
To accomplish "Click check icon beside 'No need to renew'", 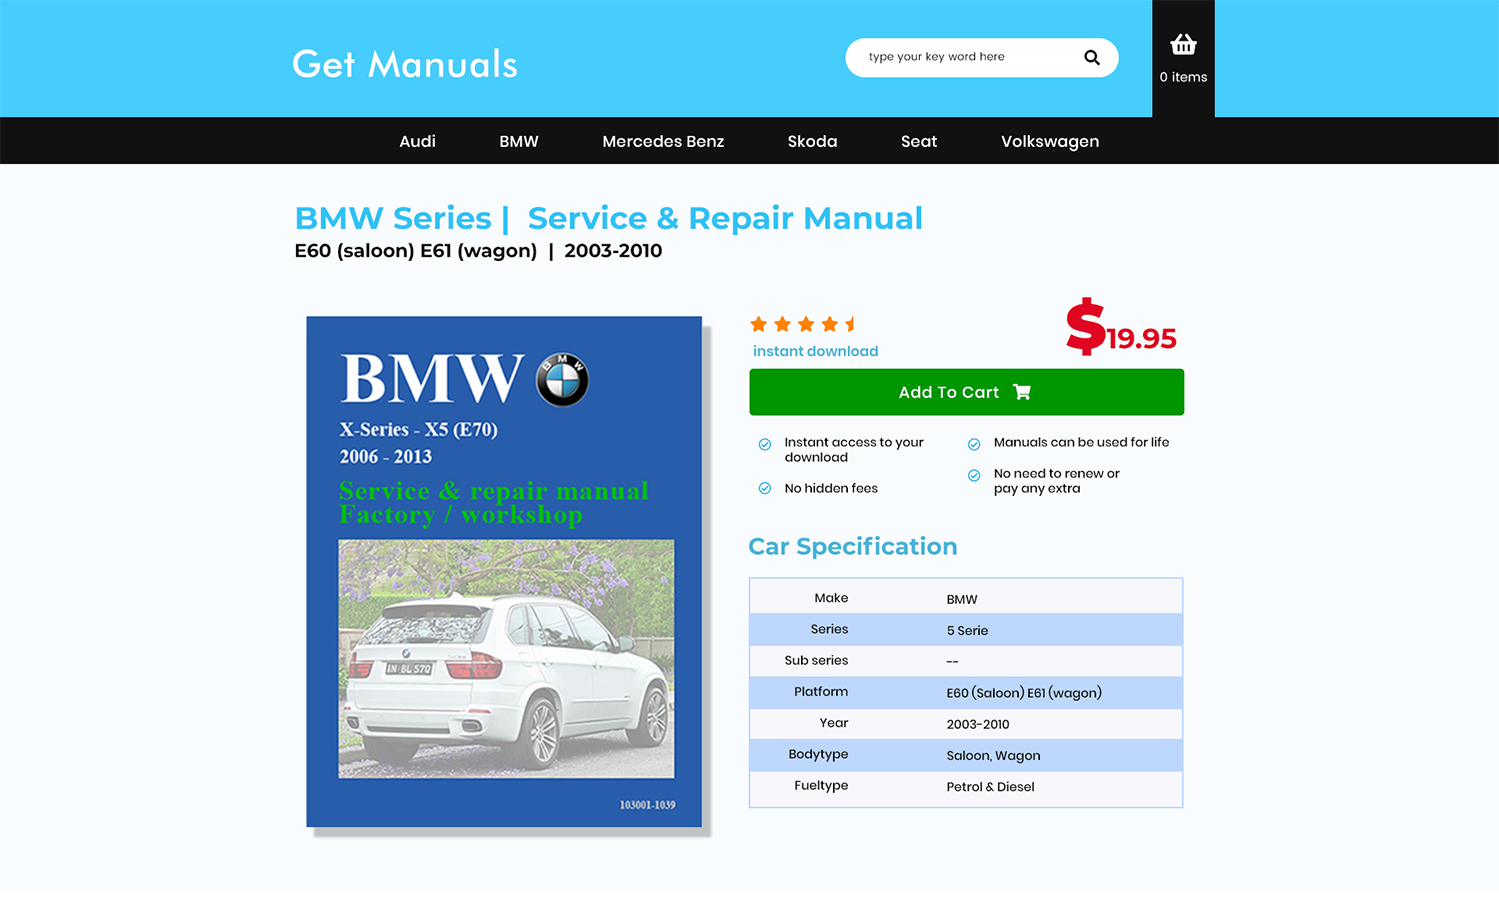I will point(974,476).
